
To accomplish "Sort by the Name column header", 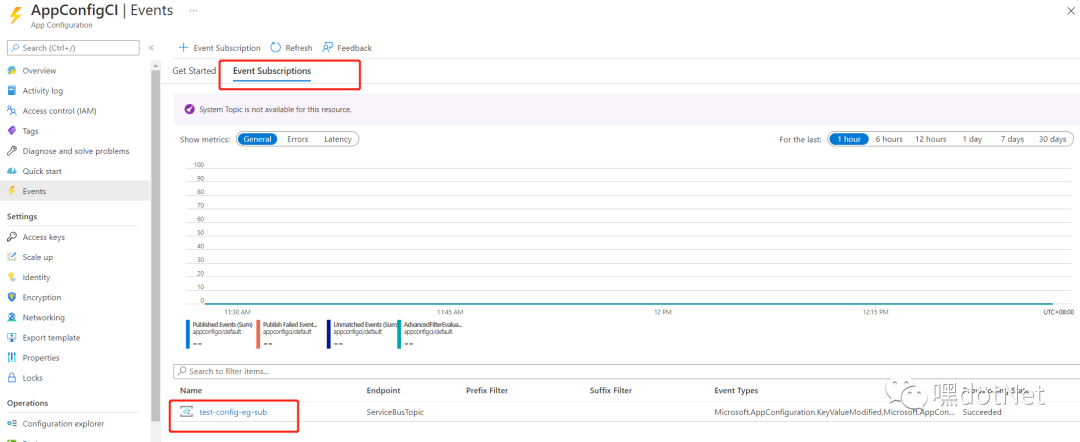I will pos(191,390).
